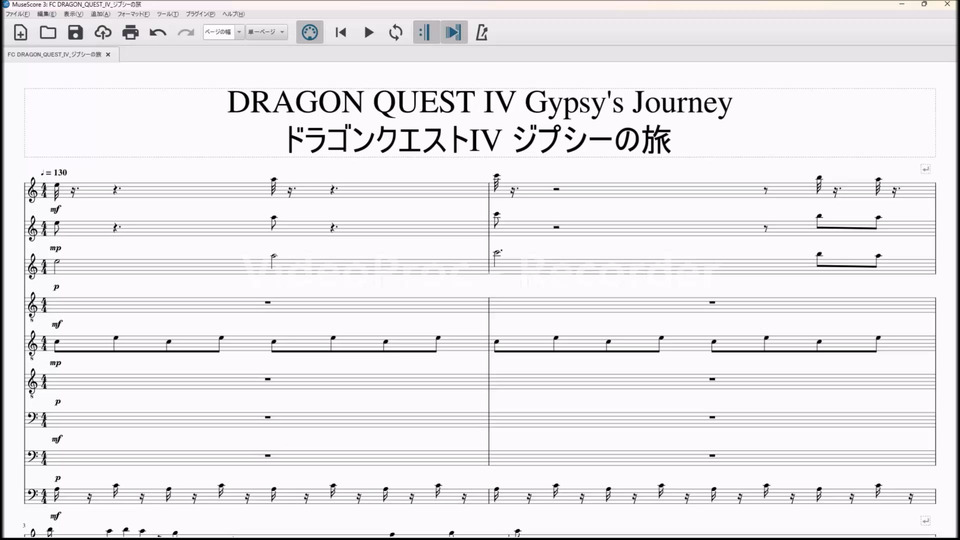Screen dimensions: 960x540
Task: Open the 編集 menu
Action: [x=47, y=14]
